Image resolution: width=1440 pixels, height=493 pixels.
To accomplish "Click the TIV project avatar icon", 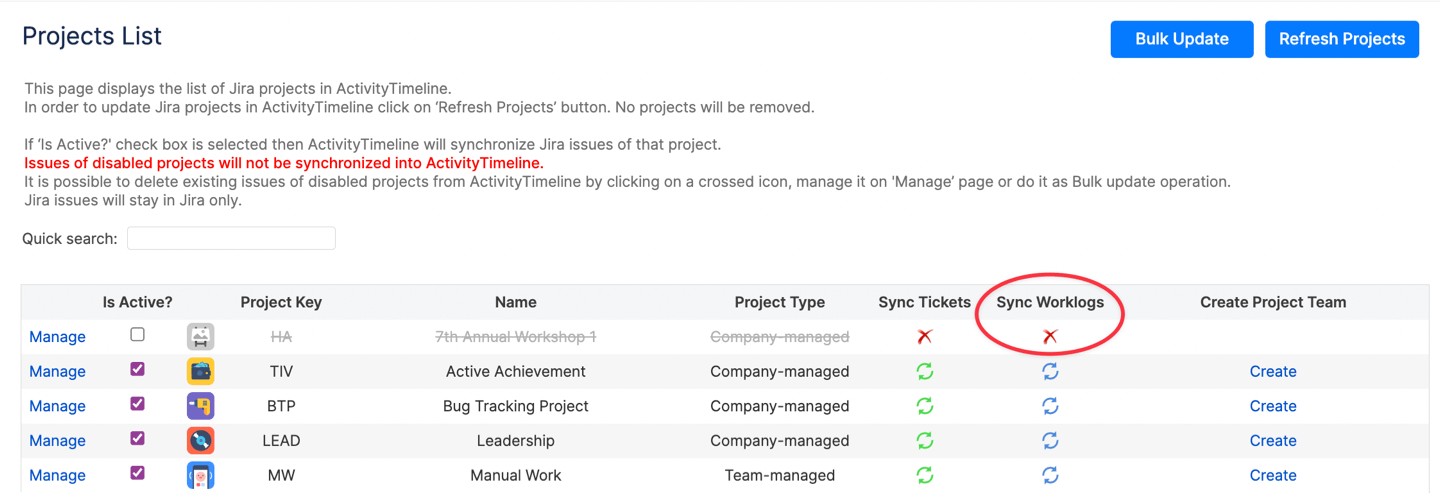I will click(x=201, y=372).
